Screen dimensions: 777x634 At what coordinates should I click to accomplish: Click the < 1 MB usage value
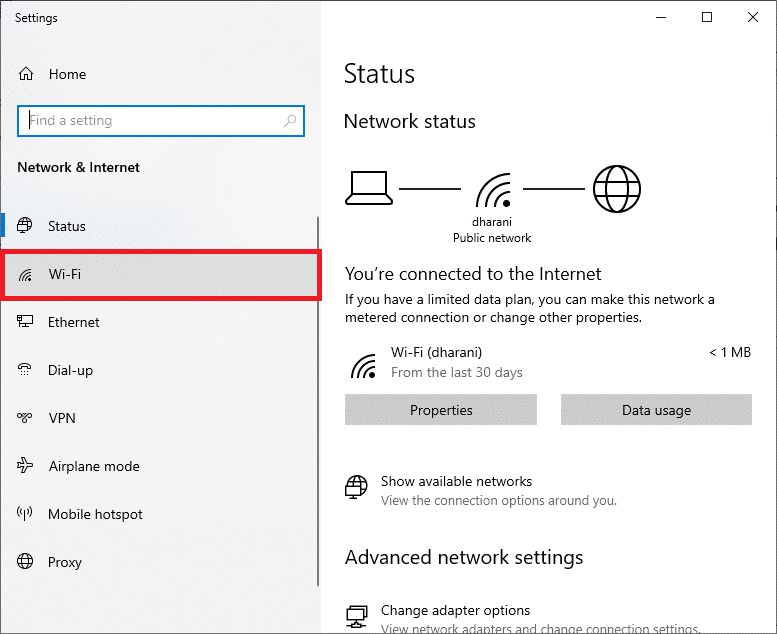coord(729,352)
